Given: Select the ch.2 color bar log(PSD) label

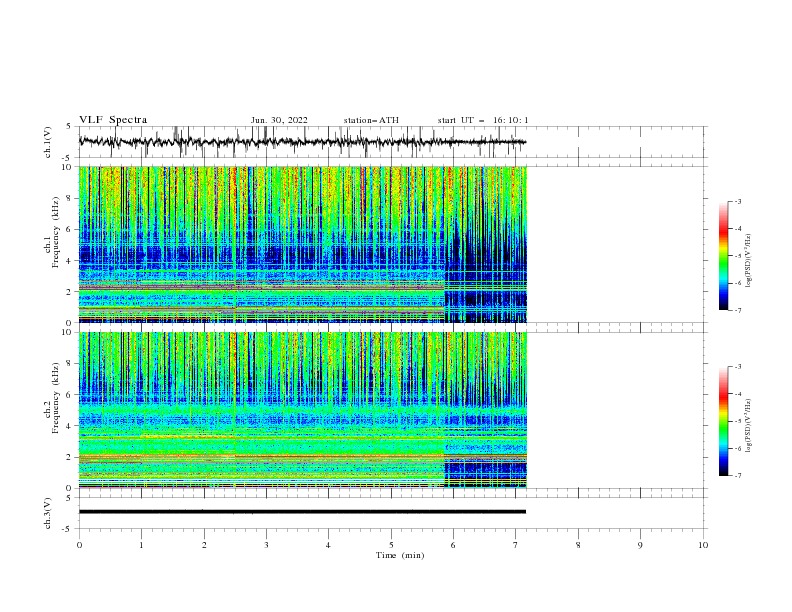Looking at the screenshot, I should click(748, 426).
